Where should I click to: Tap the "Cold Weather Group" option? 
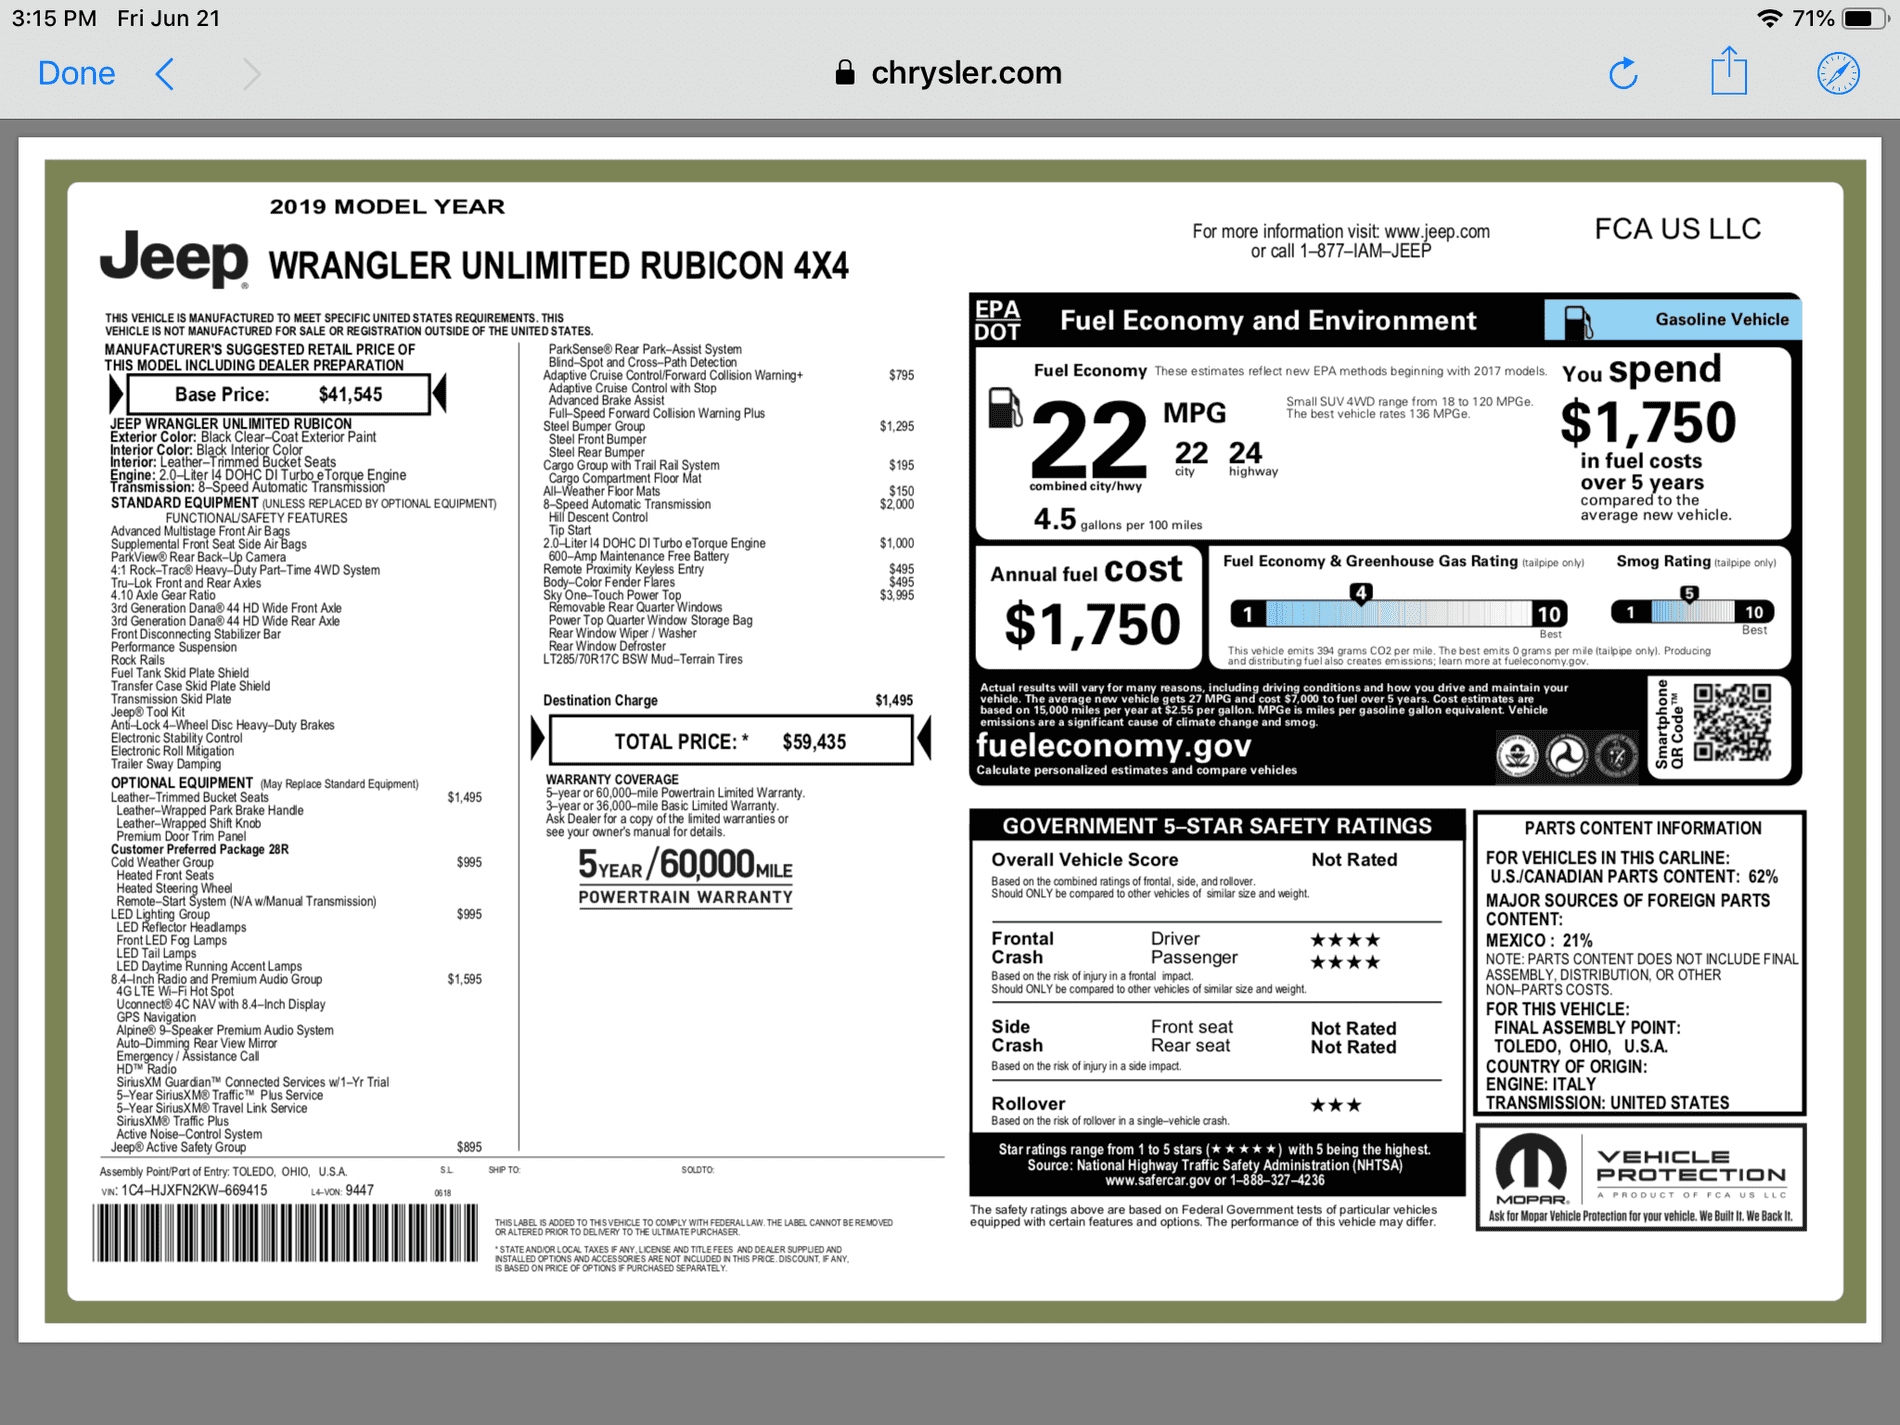pos(162,862)
